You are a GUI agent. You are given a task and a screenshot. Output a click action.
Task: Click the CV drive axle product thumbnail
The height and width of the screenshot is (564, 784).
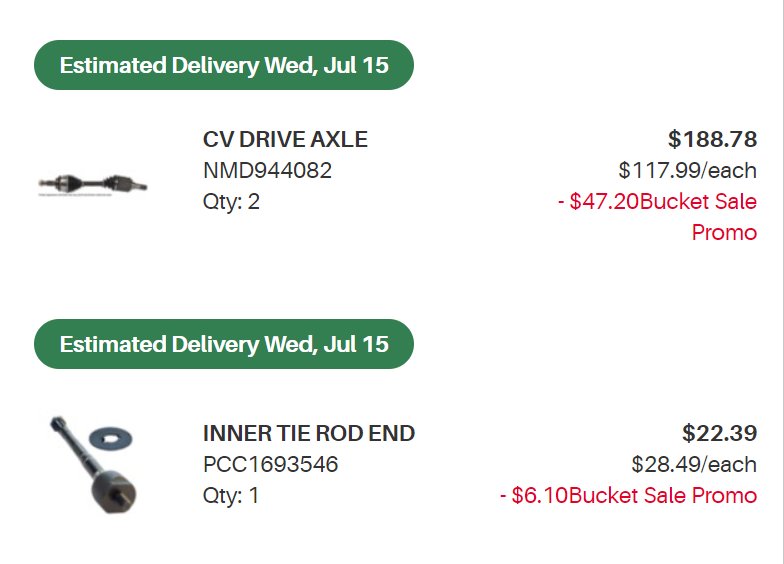click(x=92, y=184)
